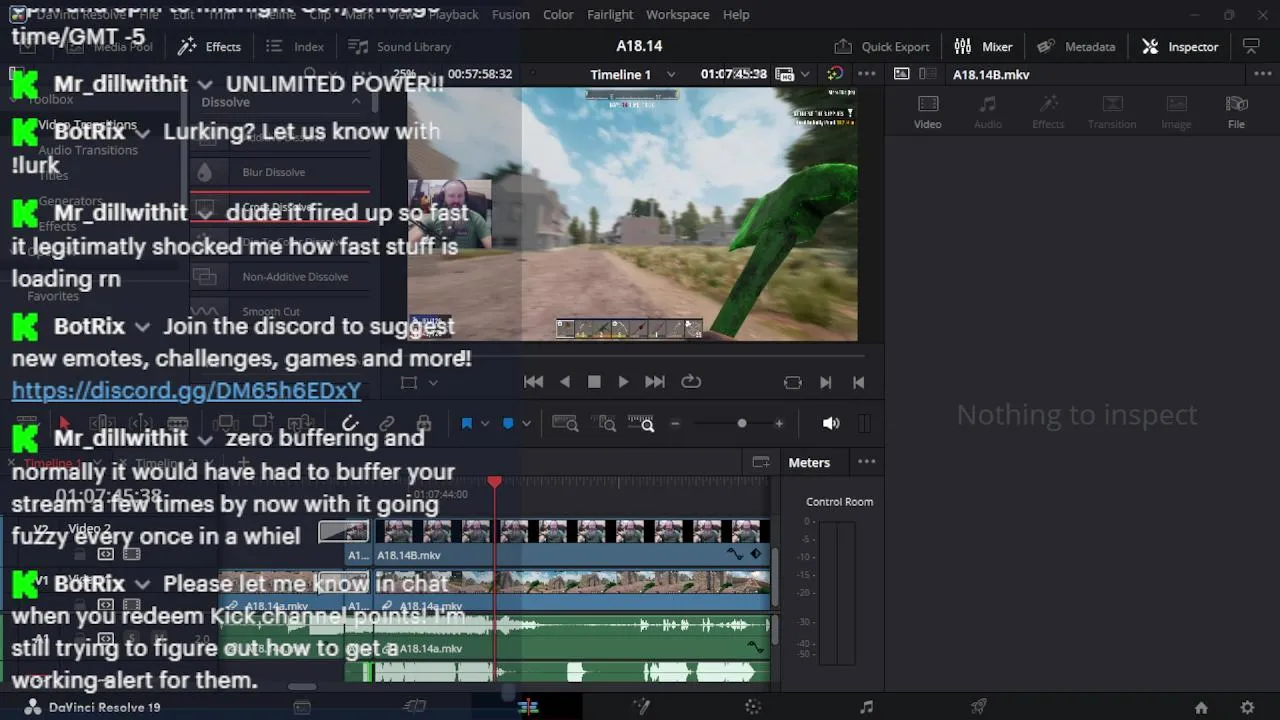Open Inspector options three-dot menu
This screenshot has height=720, width=1280.
[1262, 74]
